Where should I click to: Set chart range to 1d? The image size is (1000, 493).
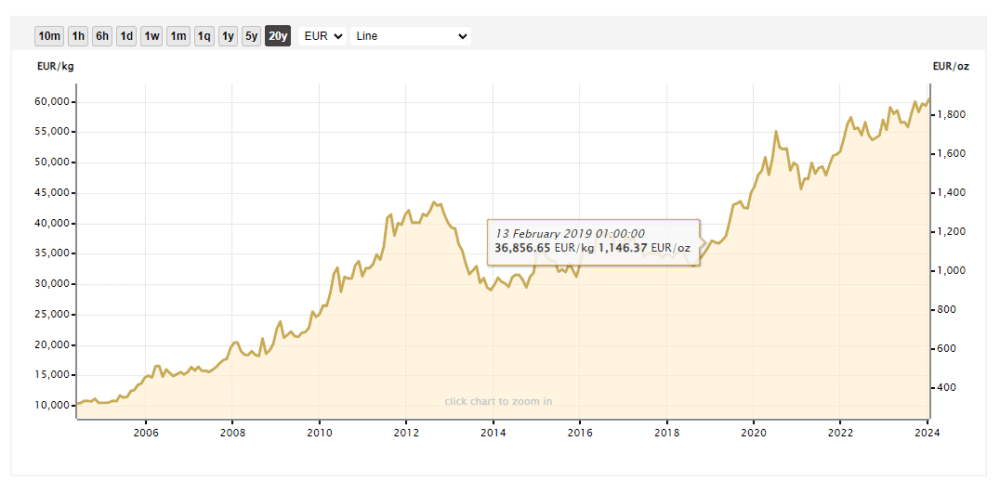click(126, 36)
